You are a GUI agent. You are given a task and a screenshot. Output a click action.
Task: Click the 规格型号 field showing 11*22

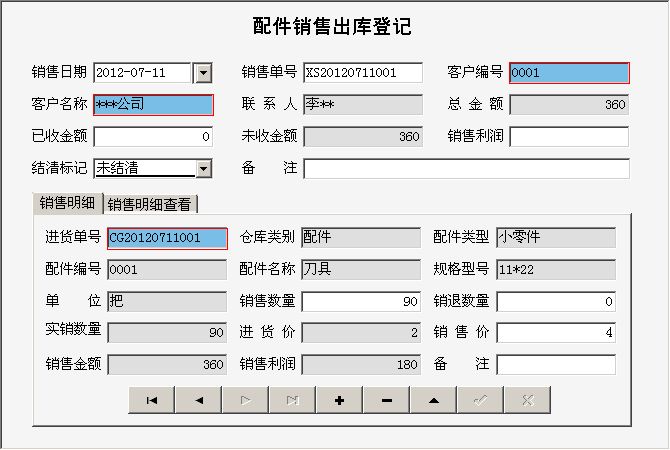tap(556, 270)
